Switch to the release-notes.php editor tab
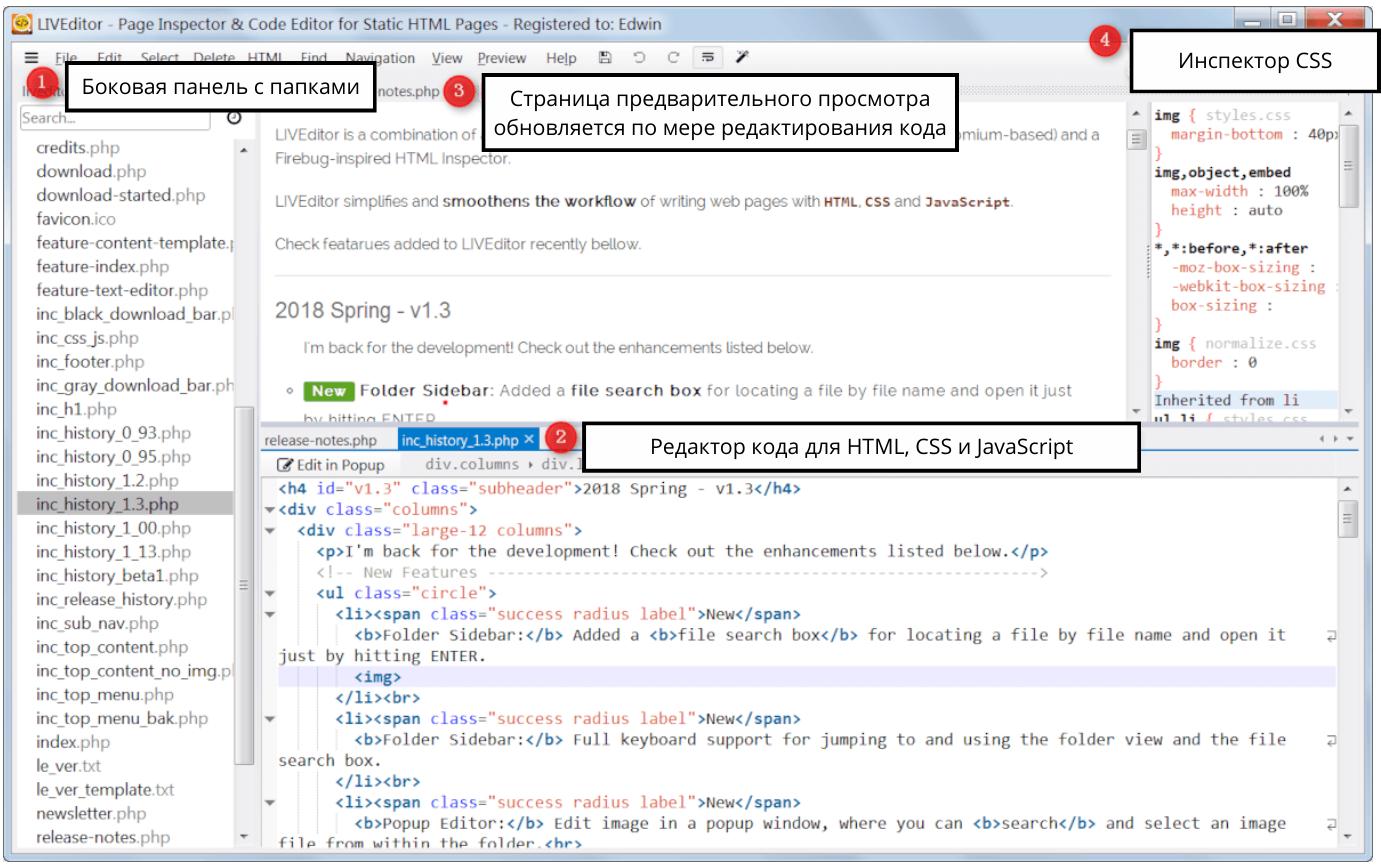This screenshot has height=868, width=1381. [x=320, y=440]
